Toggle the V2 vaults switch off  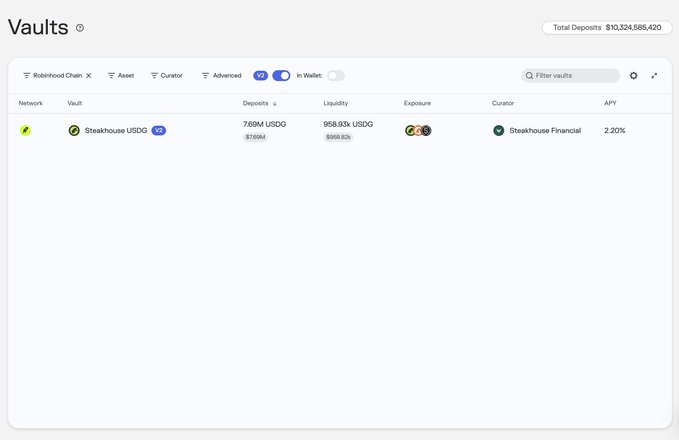pyautogui.click(x=281, y=75)
